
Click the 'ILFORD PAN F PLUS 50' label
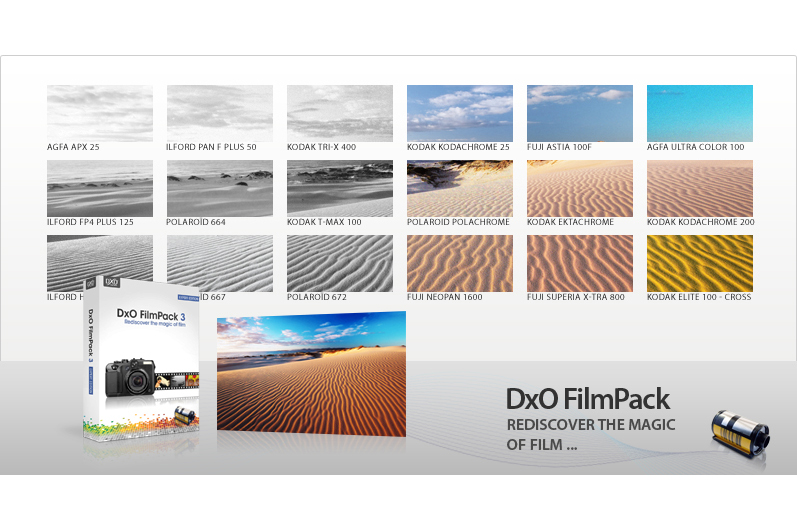[x=211, y=147]
